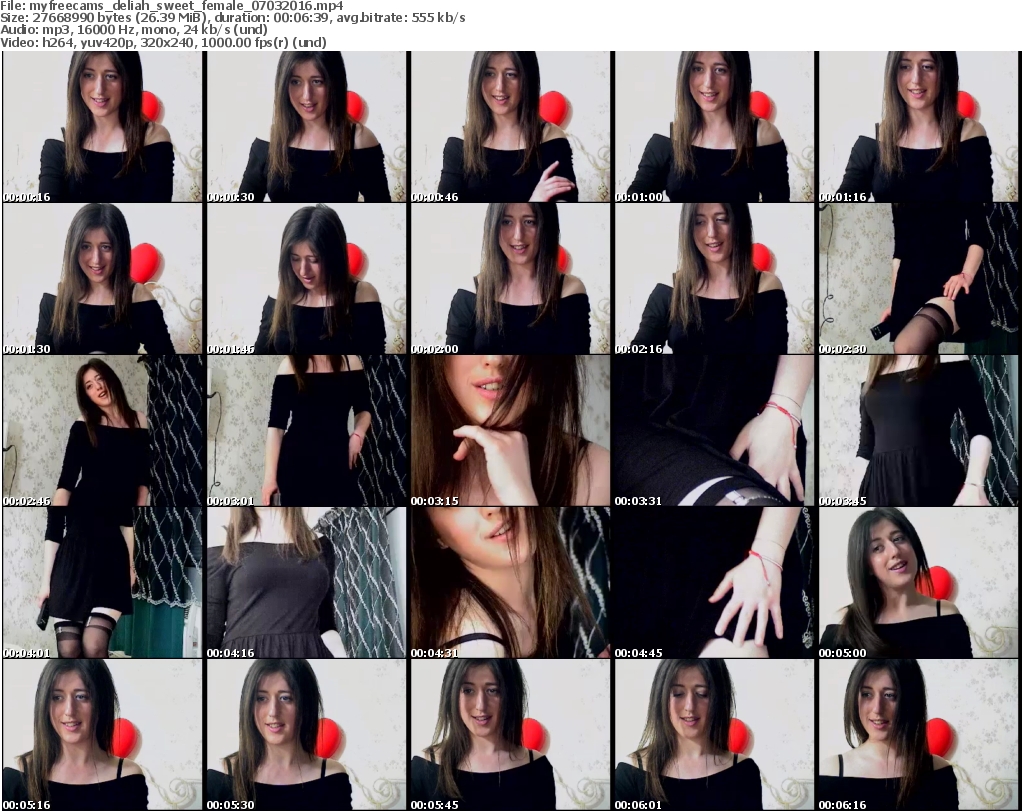This screenshot has height=811, width=1024.
Task: Click the frame timestamped 00:03:31
Action: tap(714, 431)
